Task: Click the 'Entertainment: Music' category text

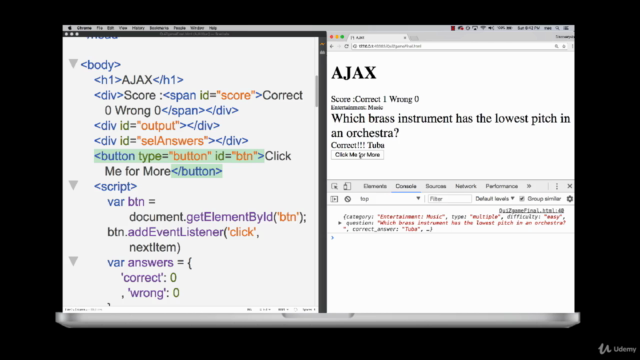Action: pyautogui.click(x=357, y=107)
